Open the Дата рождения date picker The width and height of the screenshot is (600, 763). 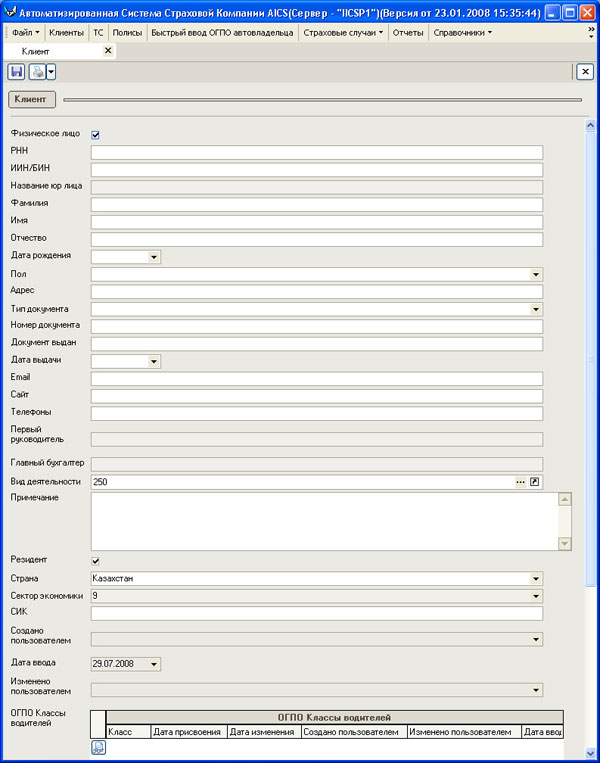click(154, 257)
